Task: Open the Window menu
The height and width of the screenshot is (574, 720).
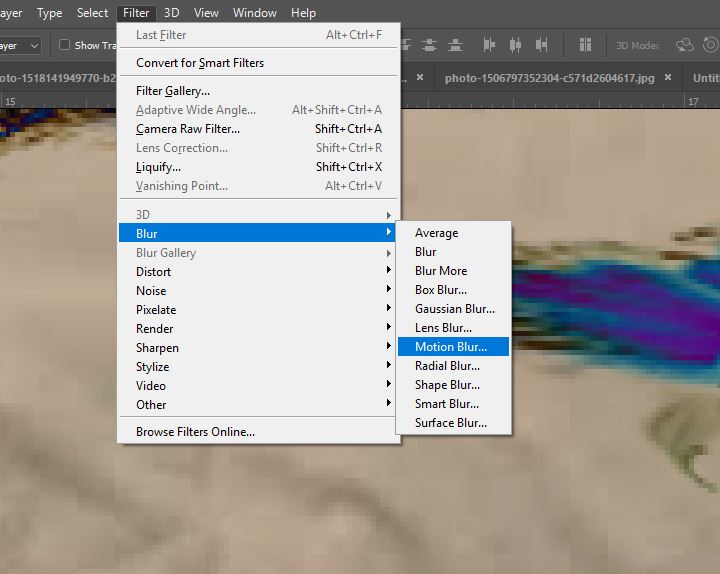Action: click(255, 13)
